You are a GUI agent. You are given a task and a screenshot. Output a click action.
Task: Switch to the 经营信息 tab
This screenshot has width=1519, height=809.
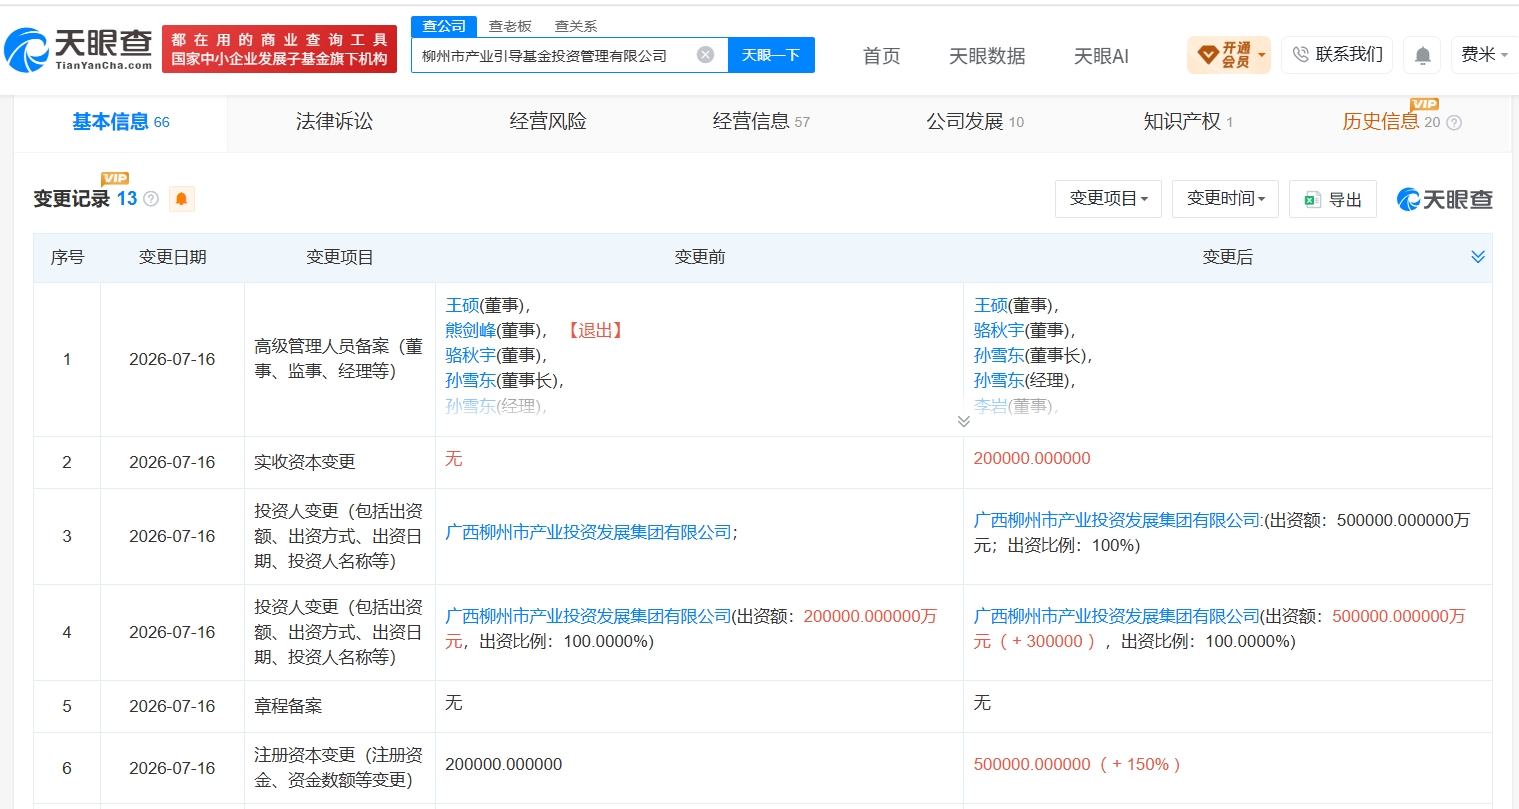[761, 122]
